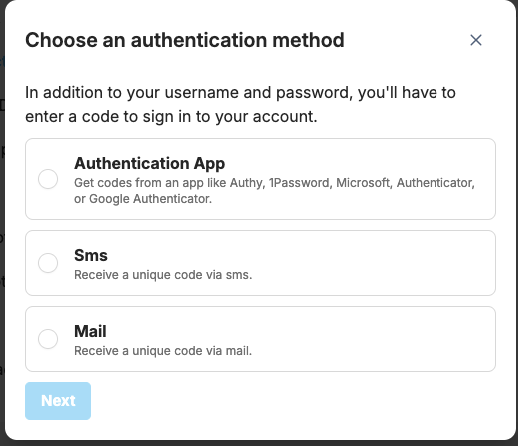Click the "Authentication App" option title

click(x=149, y=163)
